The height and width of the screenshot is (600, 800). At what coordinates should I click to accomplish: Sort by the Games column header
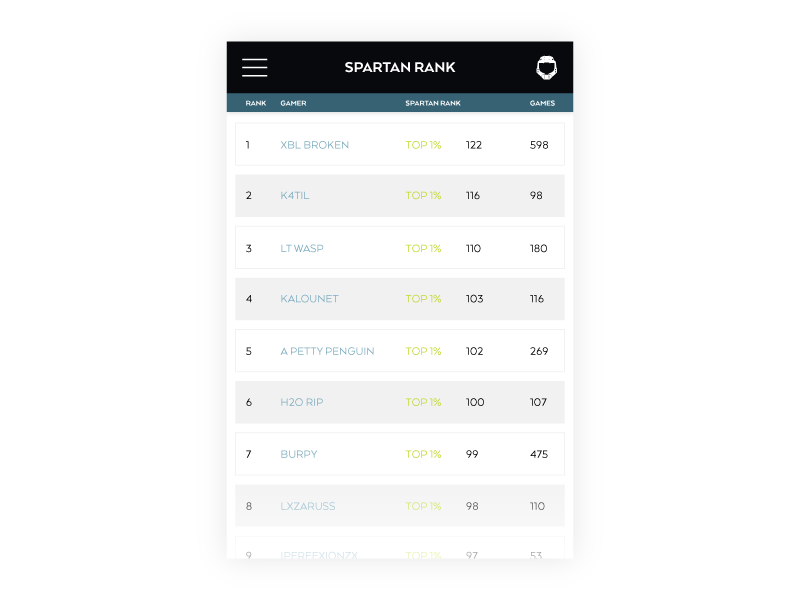(542, 103)
